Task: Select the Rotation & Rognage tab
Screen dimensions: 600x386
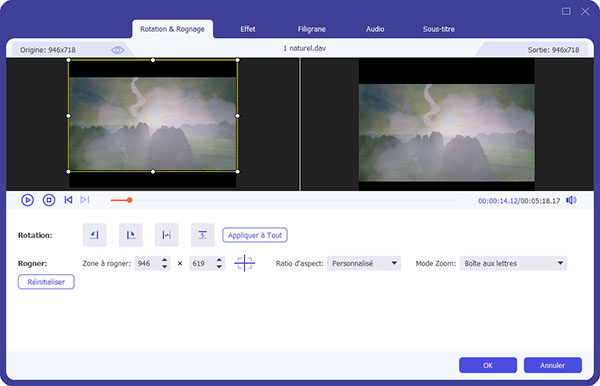Action: point(172,29)
